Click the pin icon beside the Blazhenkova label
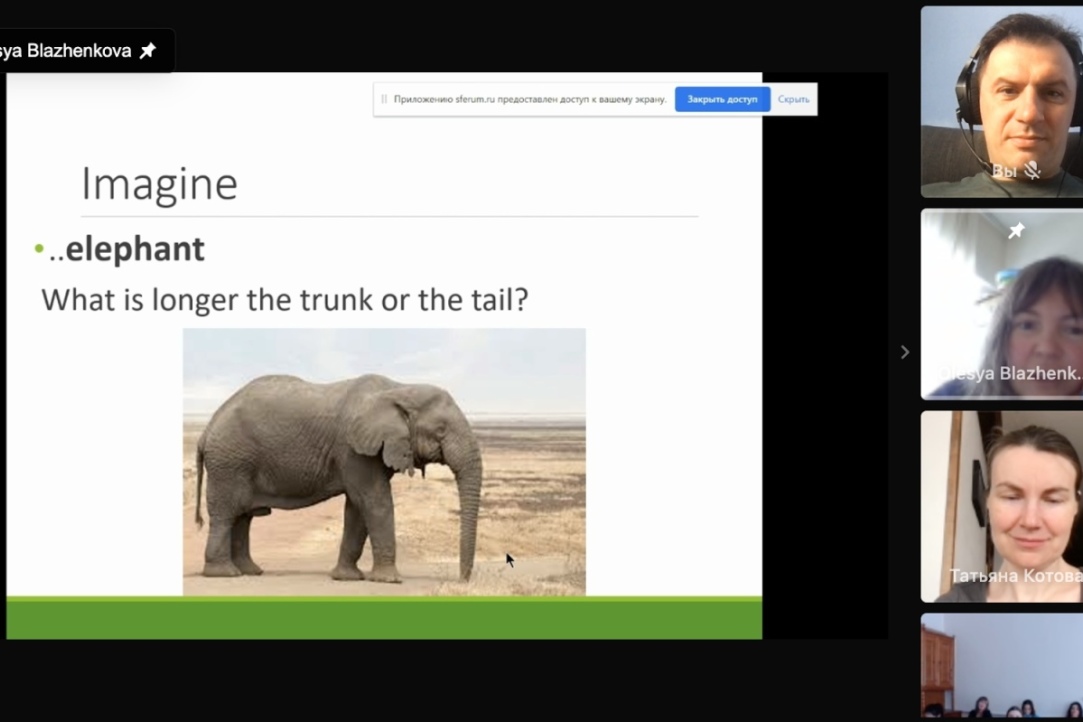 (148, 50)
